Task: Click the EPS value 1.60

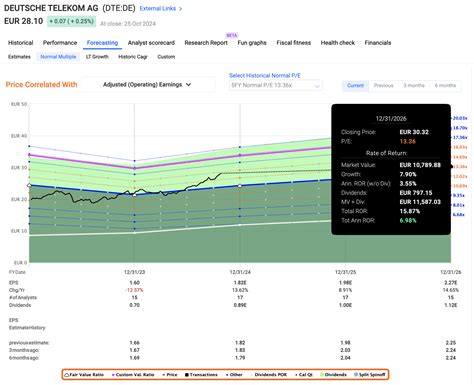Action: pos(134,283)
